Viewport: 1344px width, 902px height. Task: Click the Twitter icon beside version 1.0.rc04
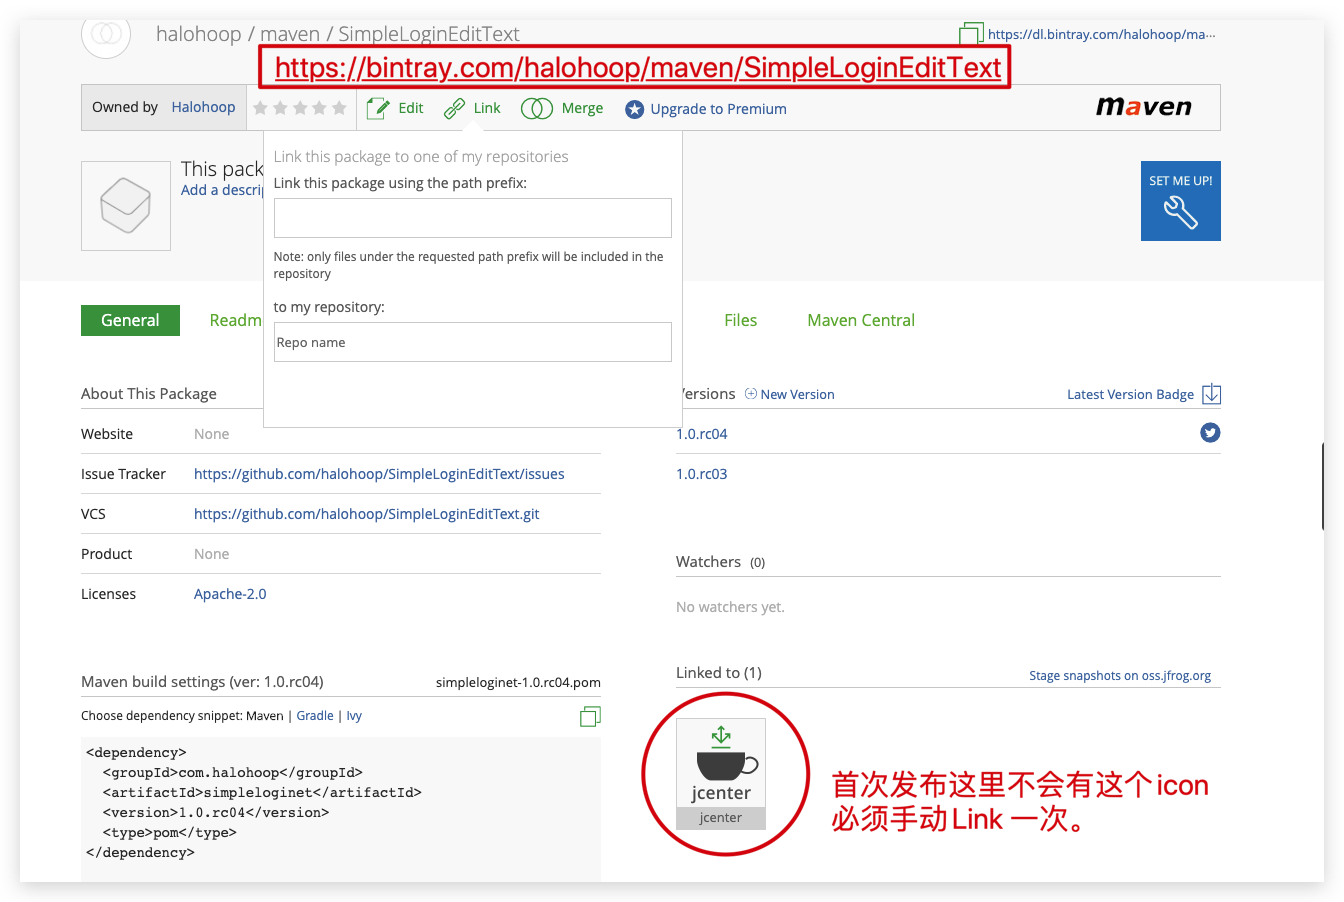click(x=1210, y=433)
